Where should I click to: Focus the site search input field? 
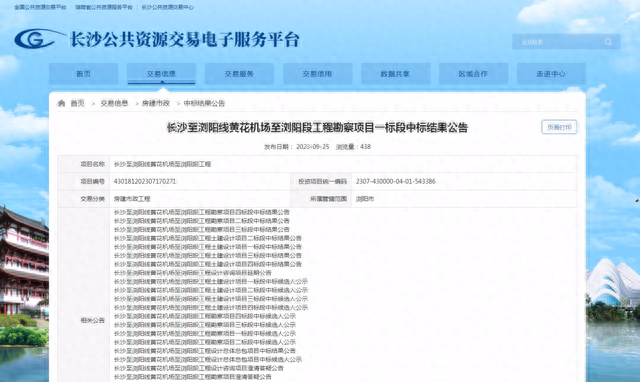pyautogui.click(x=566, y=42)
